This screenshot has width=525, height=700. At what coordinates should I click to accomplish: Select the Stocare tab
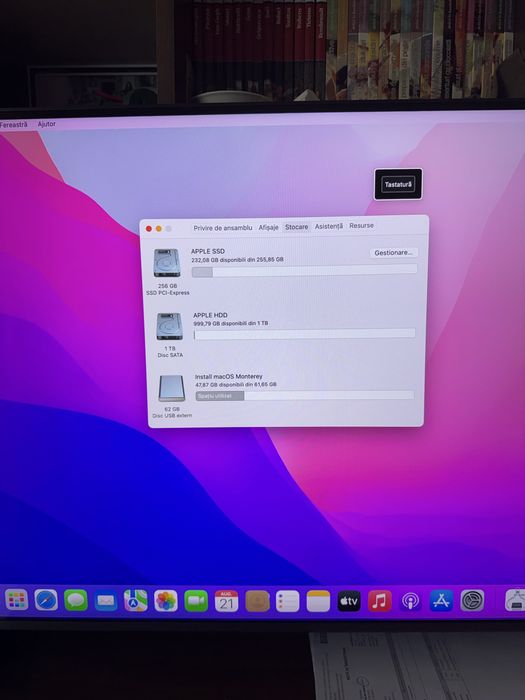pyautogui.click(x=296, y=227)
